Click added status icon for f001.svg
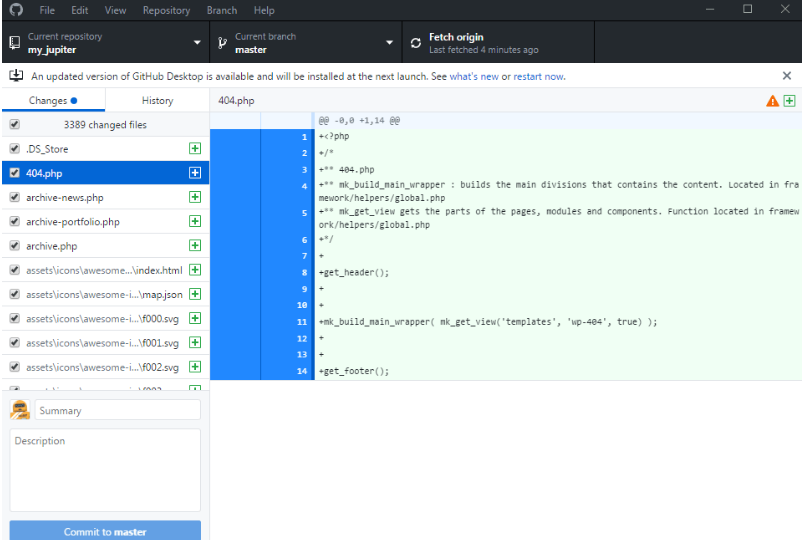 click(195, 343)
